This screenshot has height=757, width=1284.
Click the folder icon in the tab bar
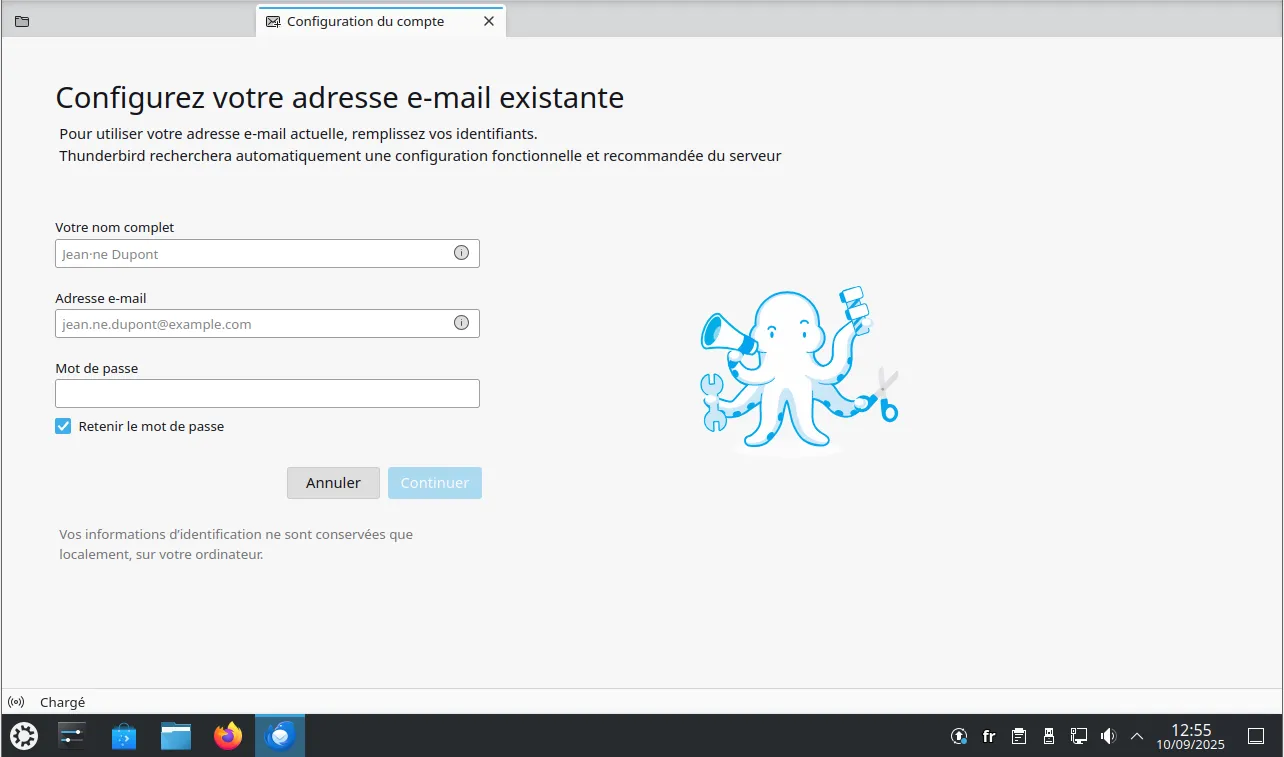(x=22, y=21)
